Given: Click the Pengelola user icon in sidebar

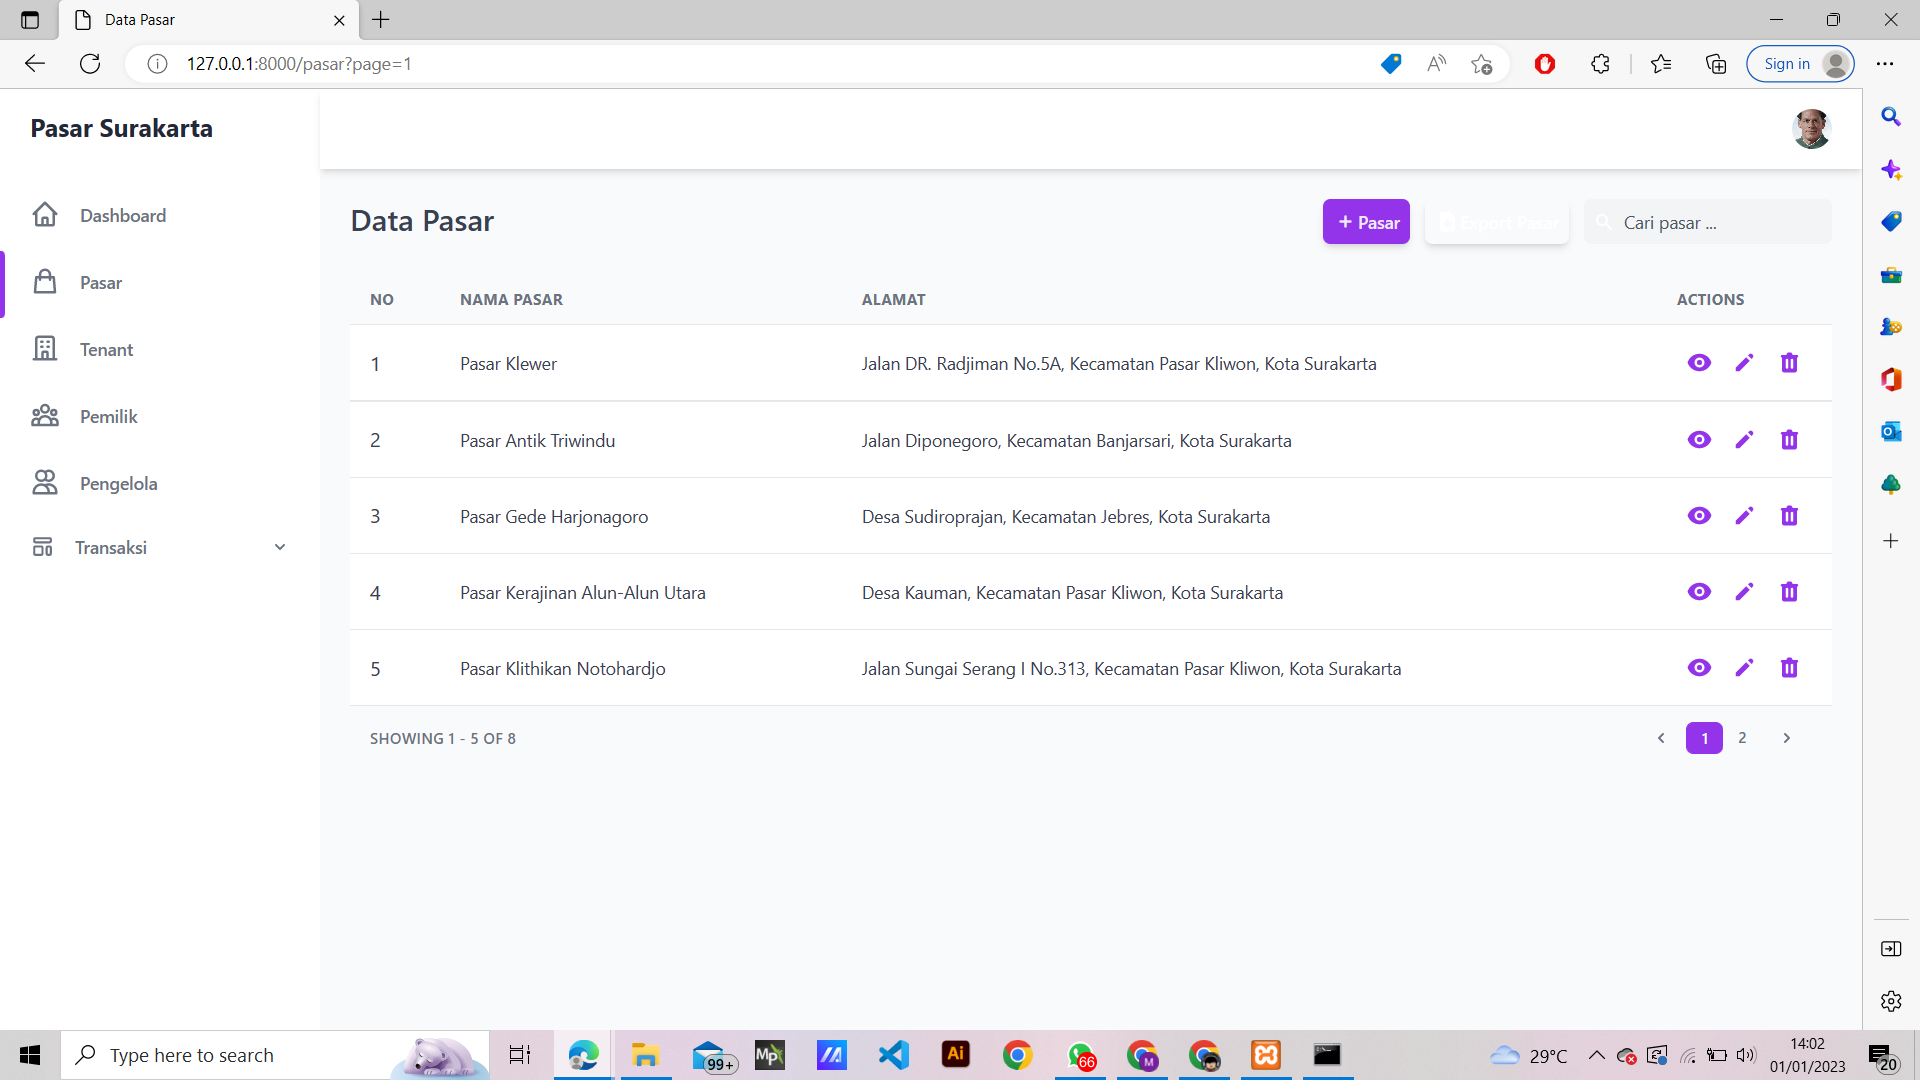Looking at the screenshot, I should [x=45, y=483].
